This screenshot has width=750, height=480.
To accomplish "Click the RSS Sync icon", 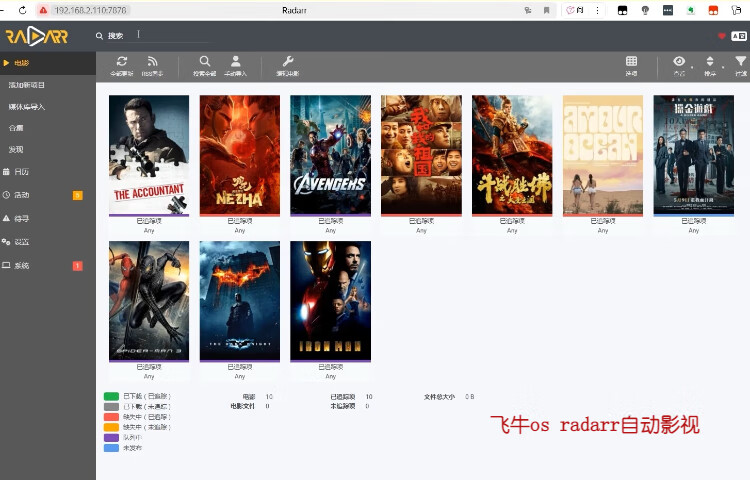I will tap(150, 62).
